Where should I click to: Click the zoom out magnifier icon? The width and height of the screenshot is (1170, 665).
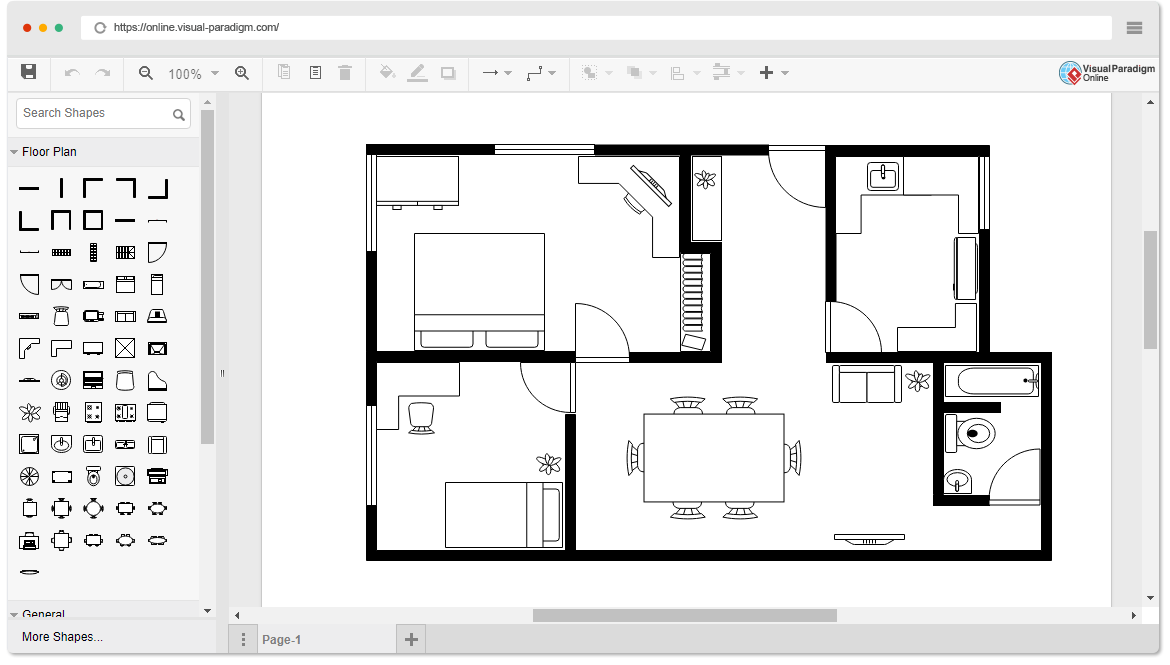click(x=146, y=73)
